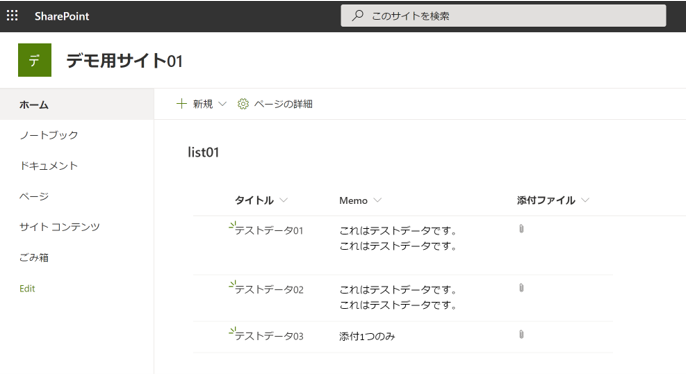Screen dimensions: 686x374
Task: Click the ページの詳細 button
Action: pos(275,104)
